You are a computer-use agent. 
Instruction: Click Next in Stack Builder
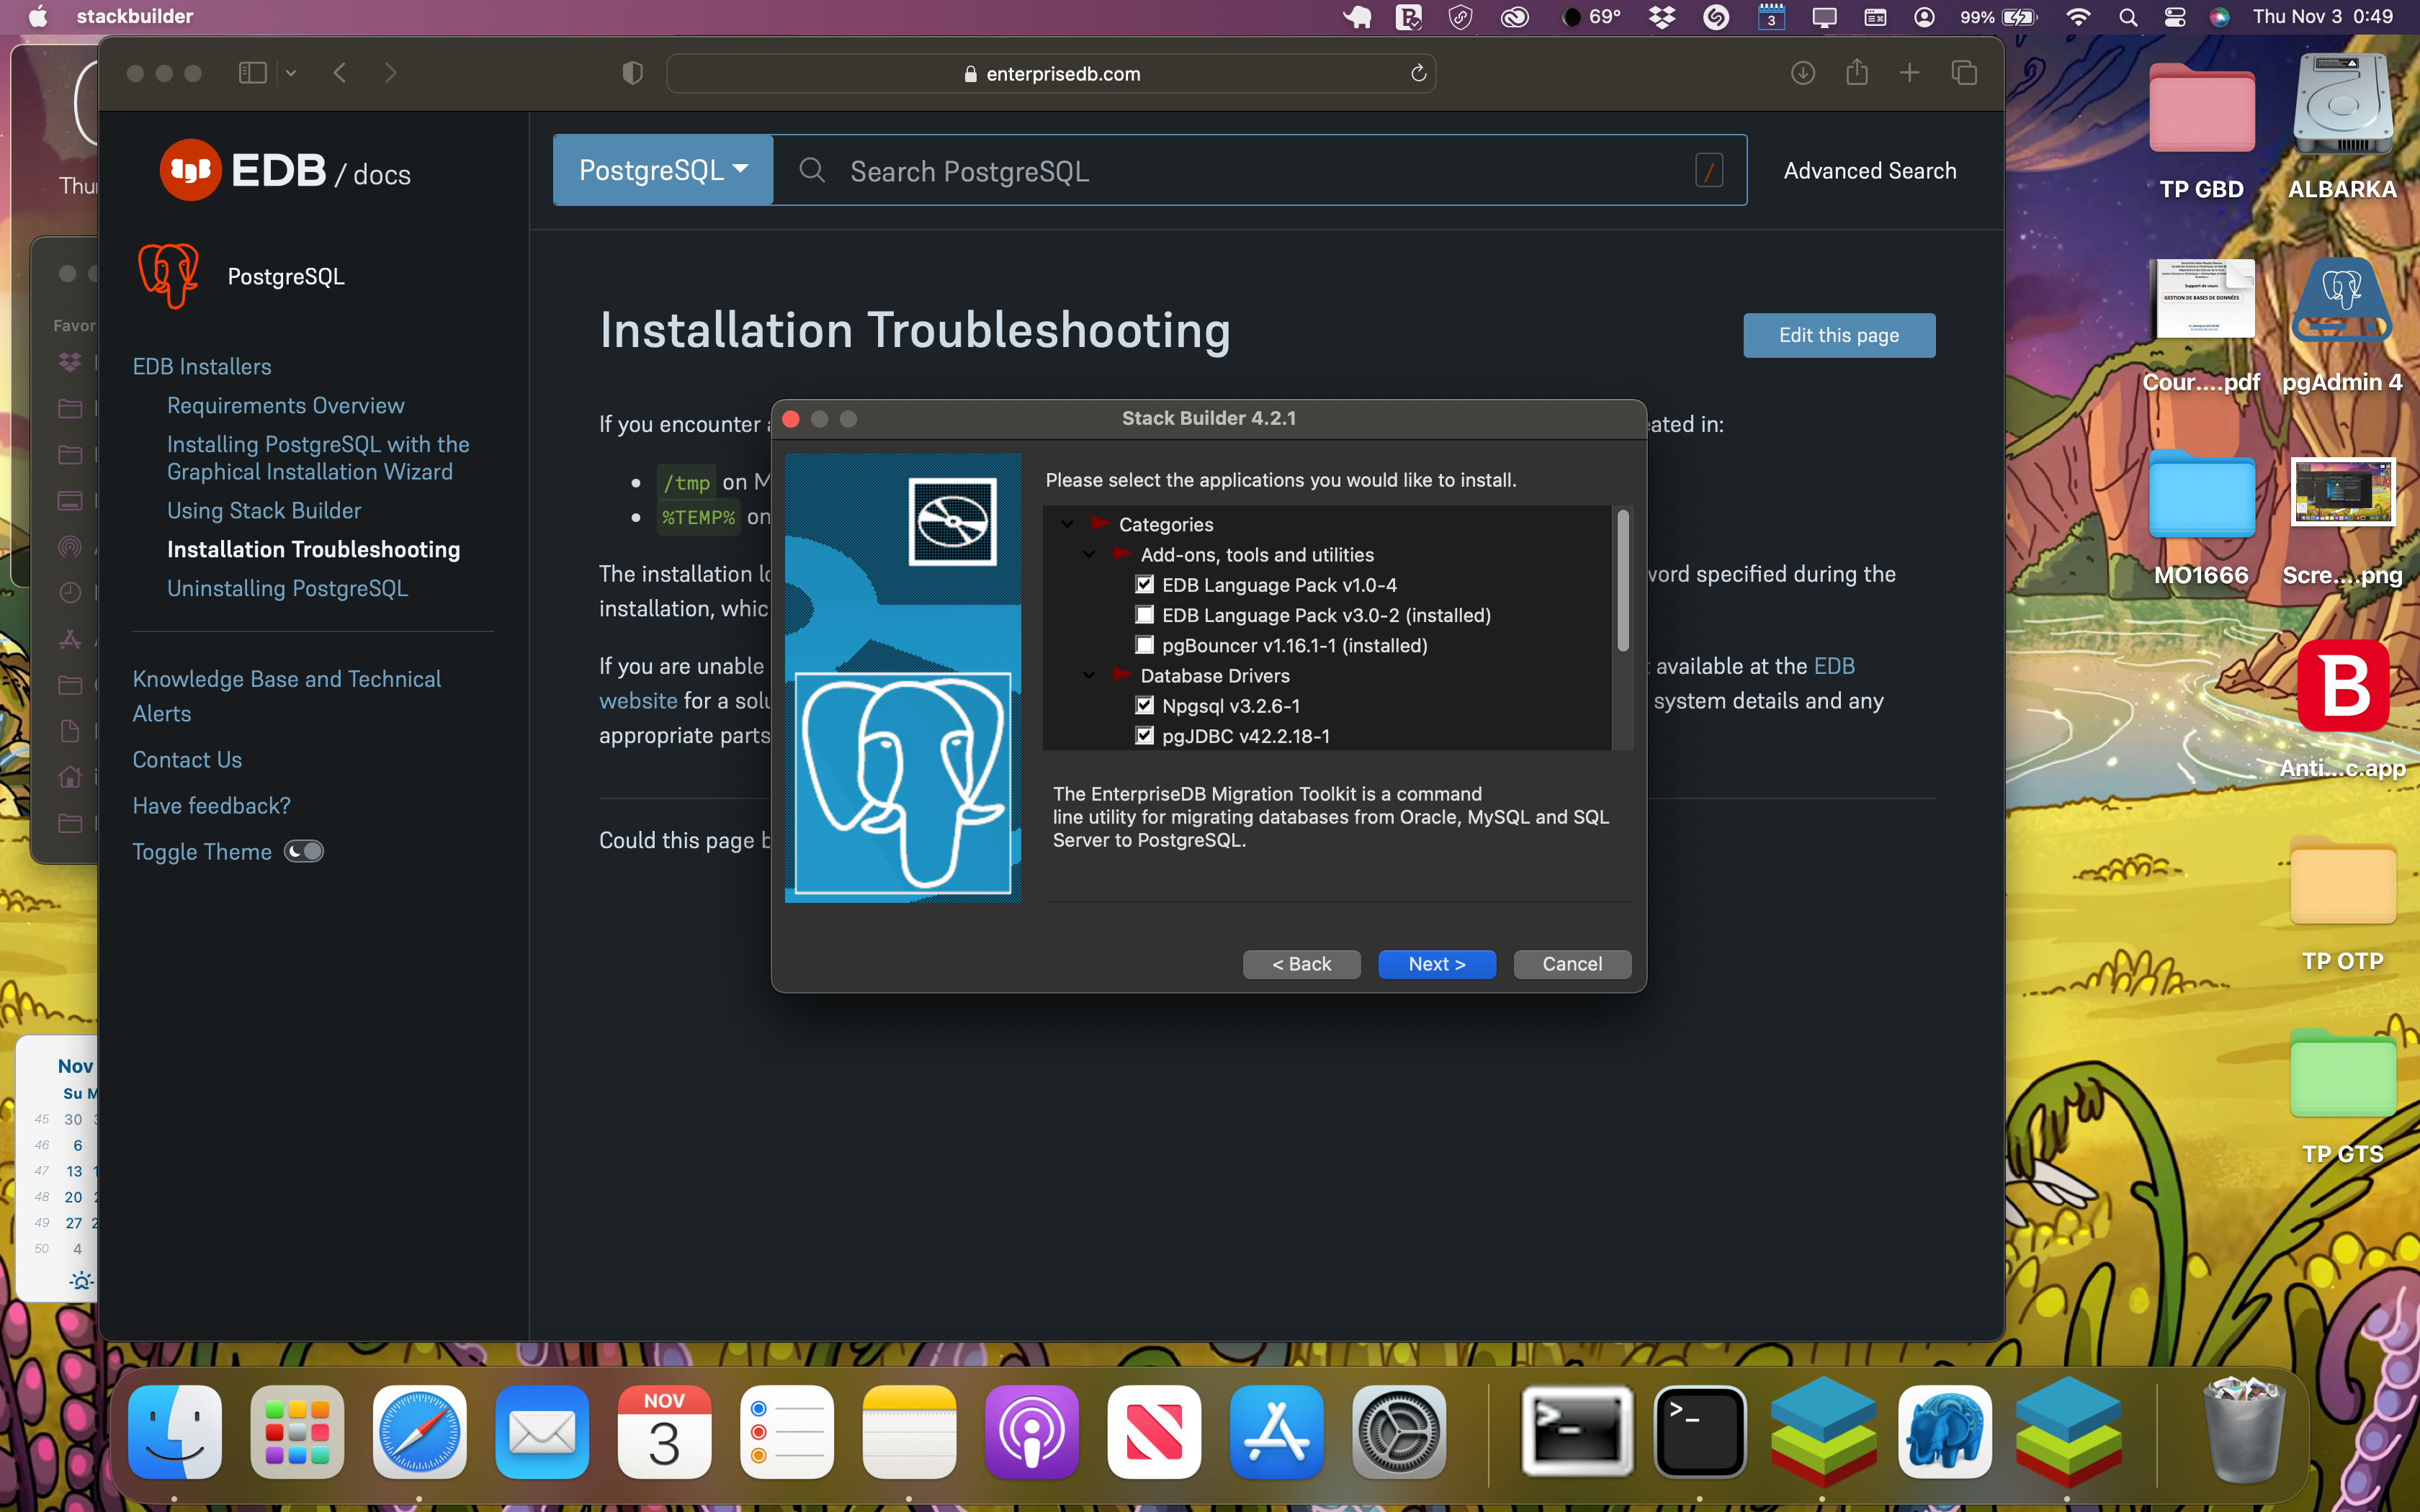click(x=1437, y=964)
